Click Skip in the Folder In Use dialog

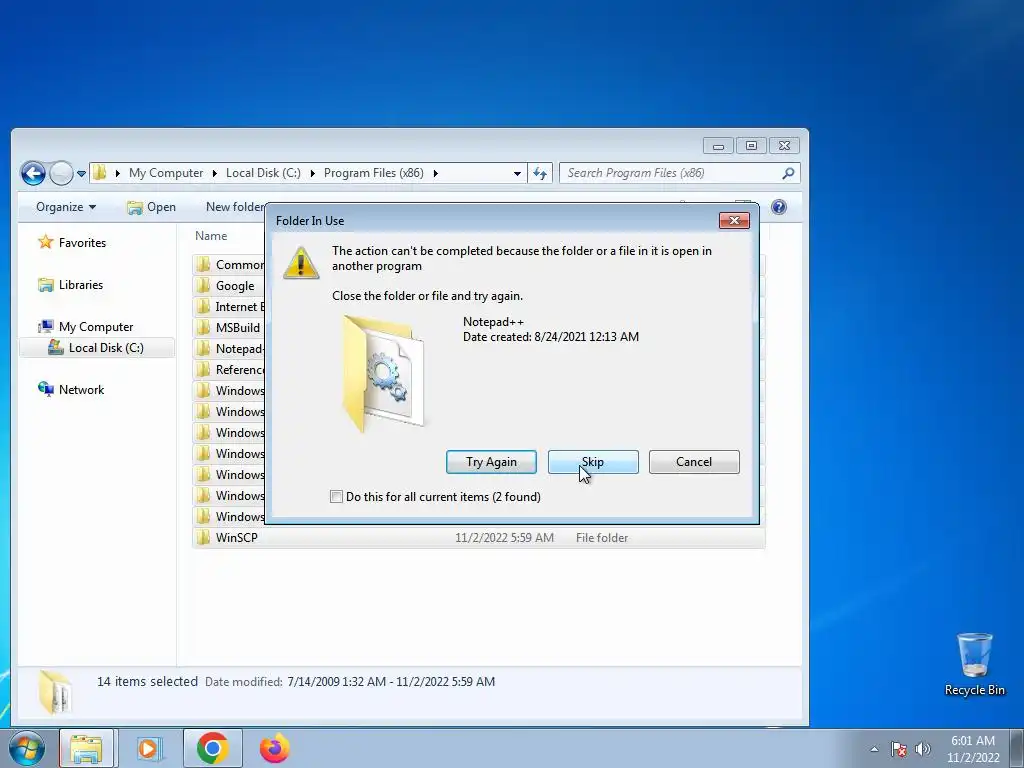(x=593, y=462)
